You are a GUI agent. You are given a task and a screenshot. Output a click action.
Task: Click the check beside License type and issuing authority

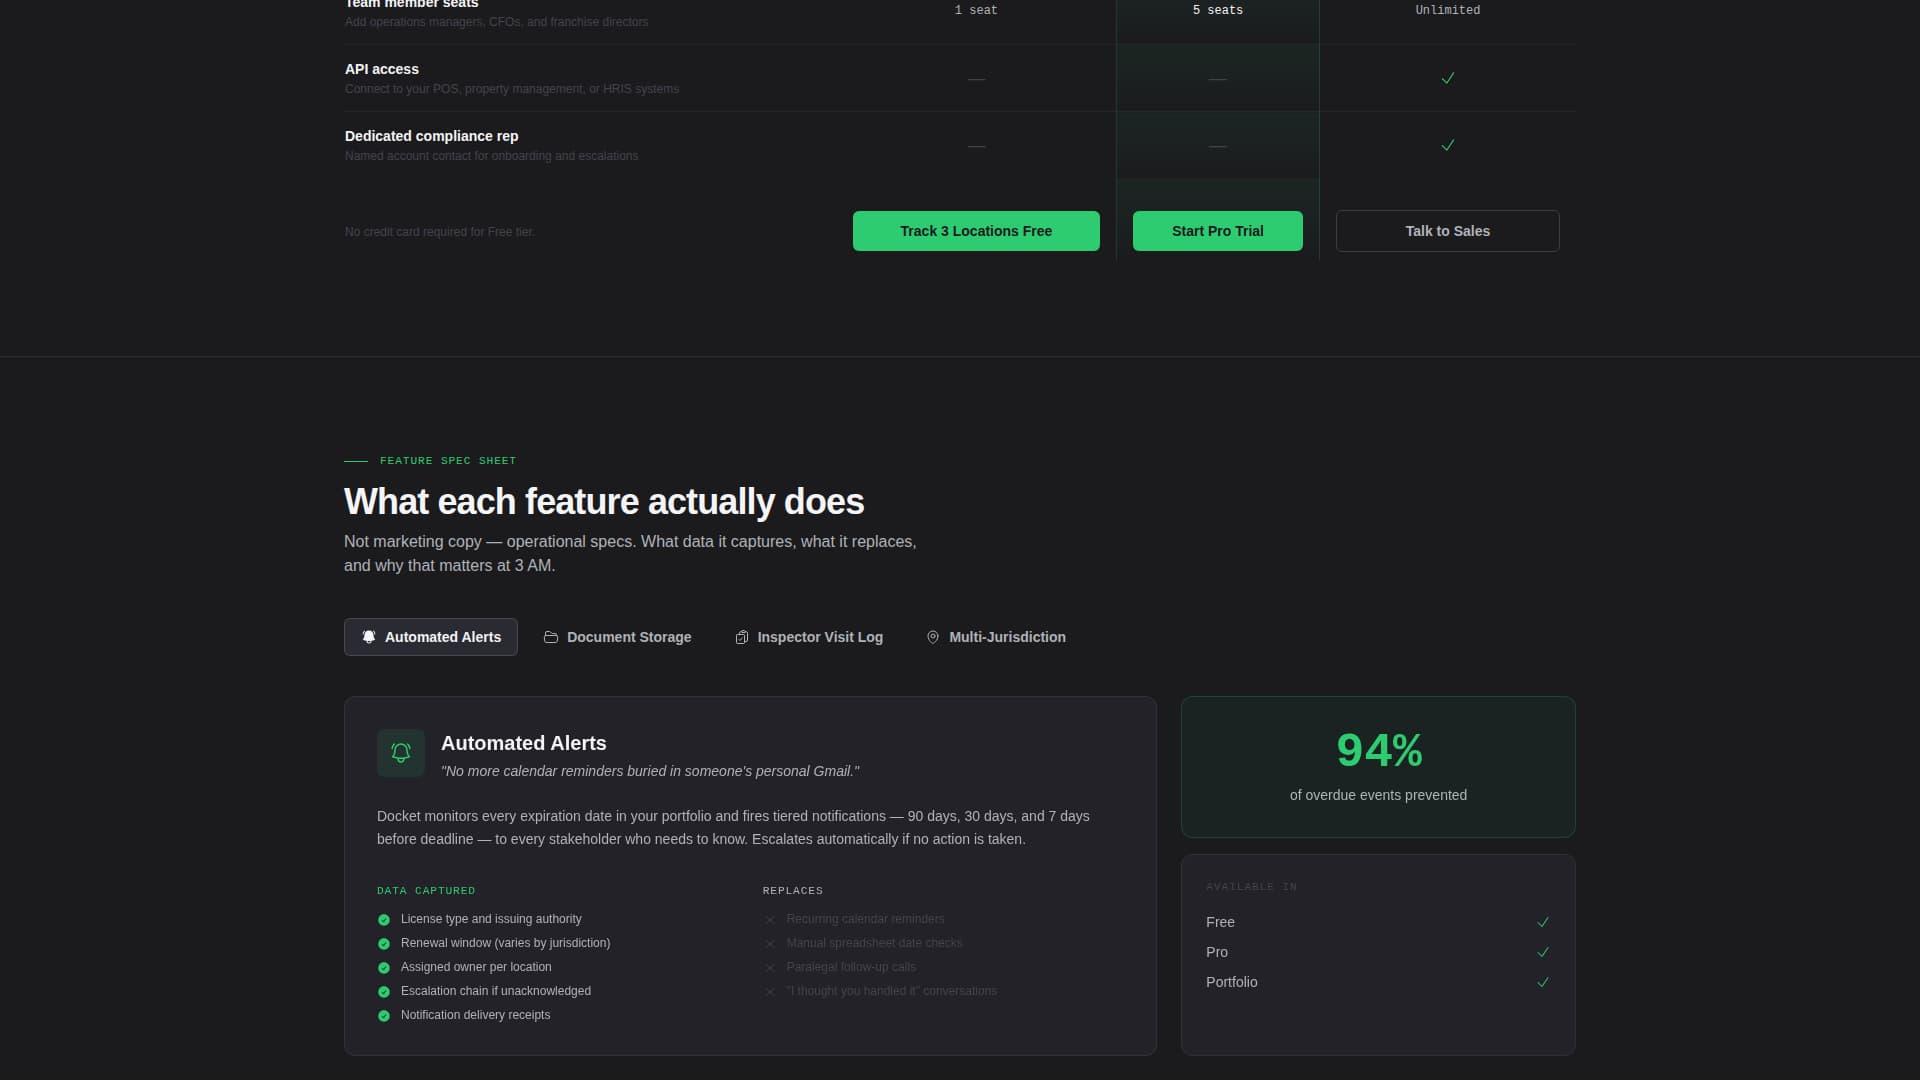[384, 919]
